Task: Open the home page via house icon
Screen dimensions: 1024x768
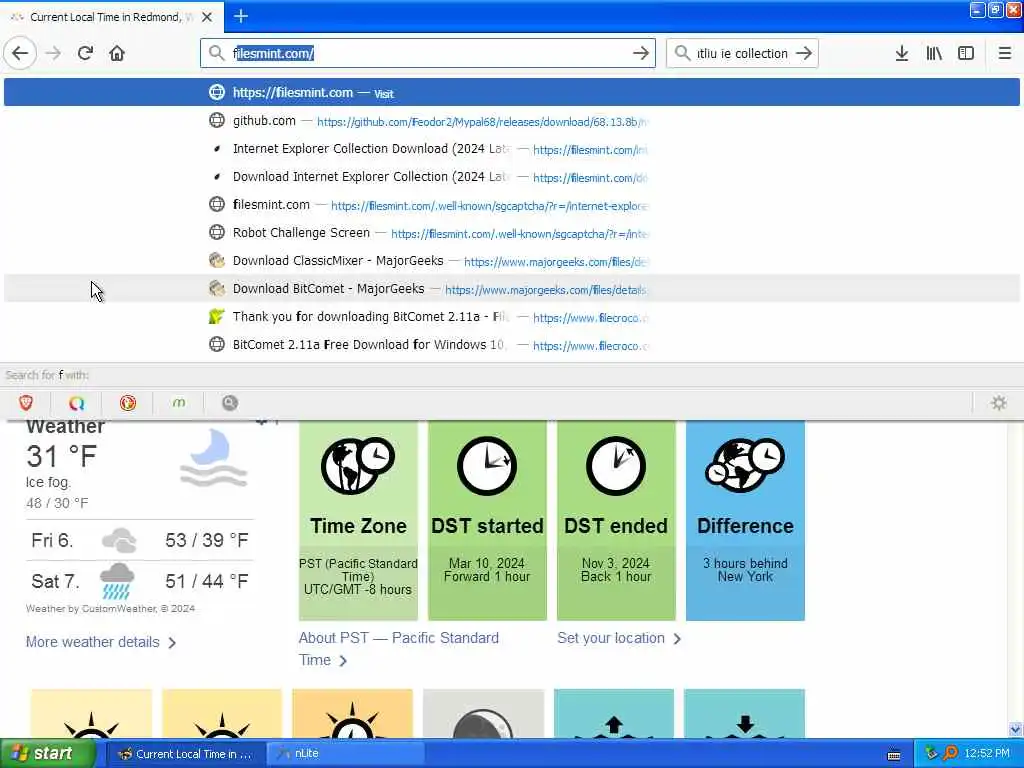Action: tap(117, 53)
